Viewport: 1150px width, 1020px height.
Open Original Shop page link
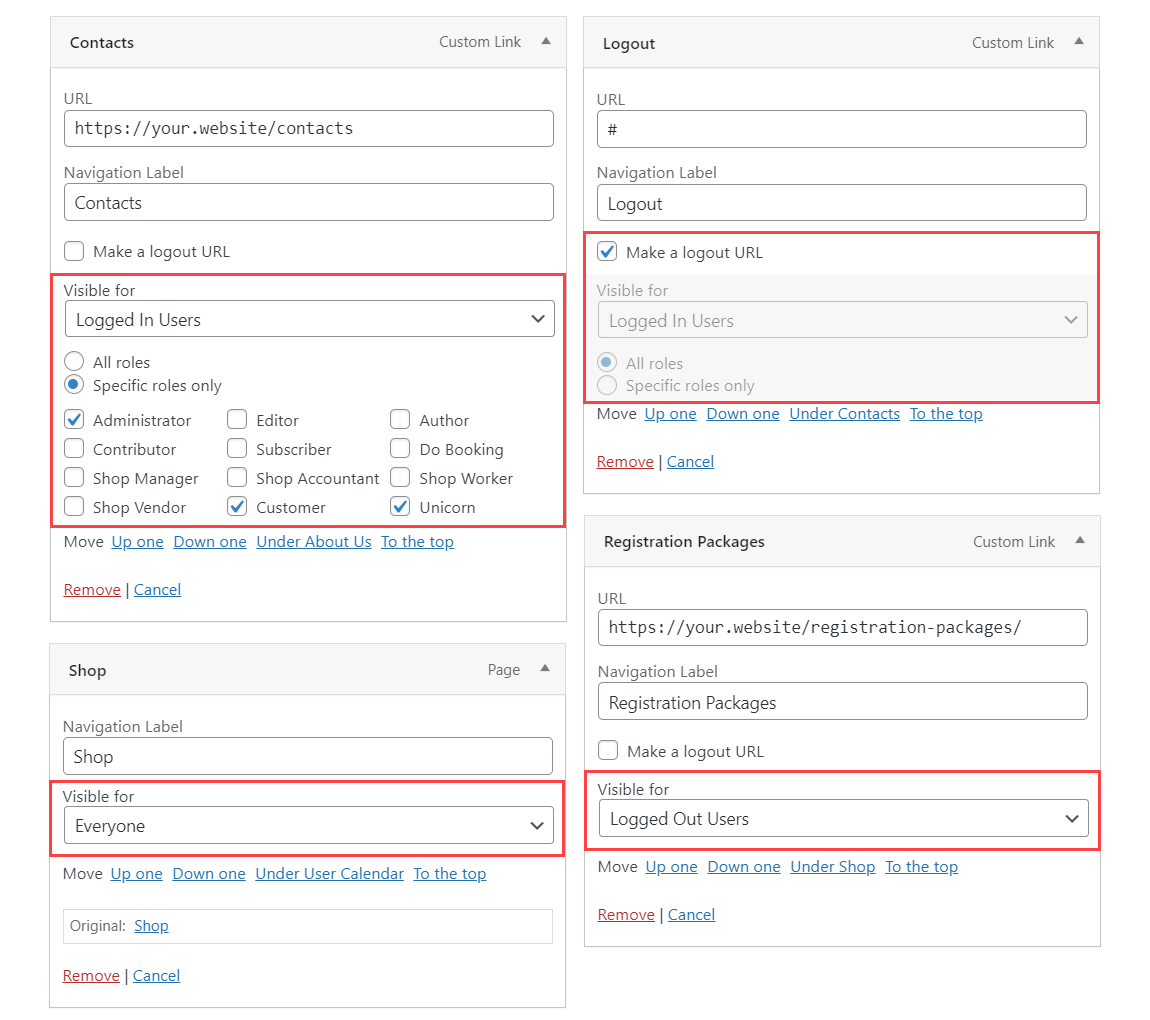151,925
